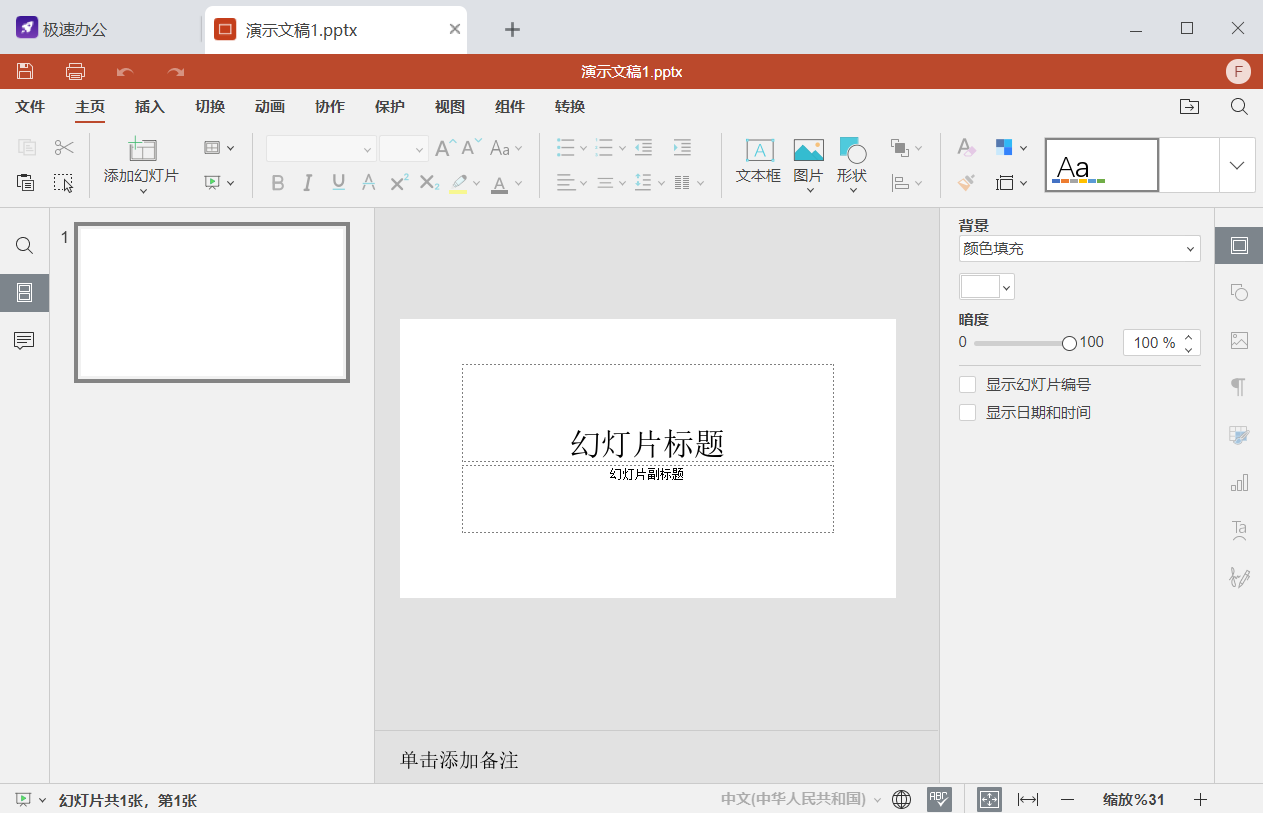Enable 显示日期和时间 checkbox
Screen dimensions: 1263x813
tap(967, 413)
